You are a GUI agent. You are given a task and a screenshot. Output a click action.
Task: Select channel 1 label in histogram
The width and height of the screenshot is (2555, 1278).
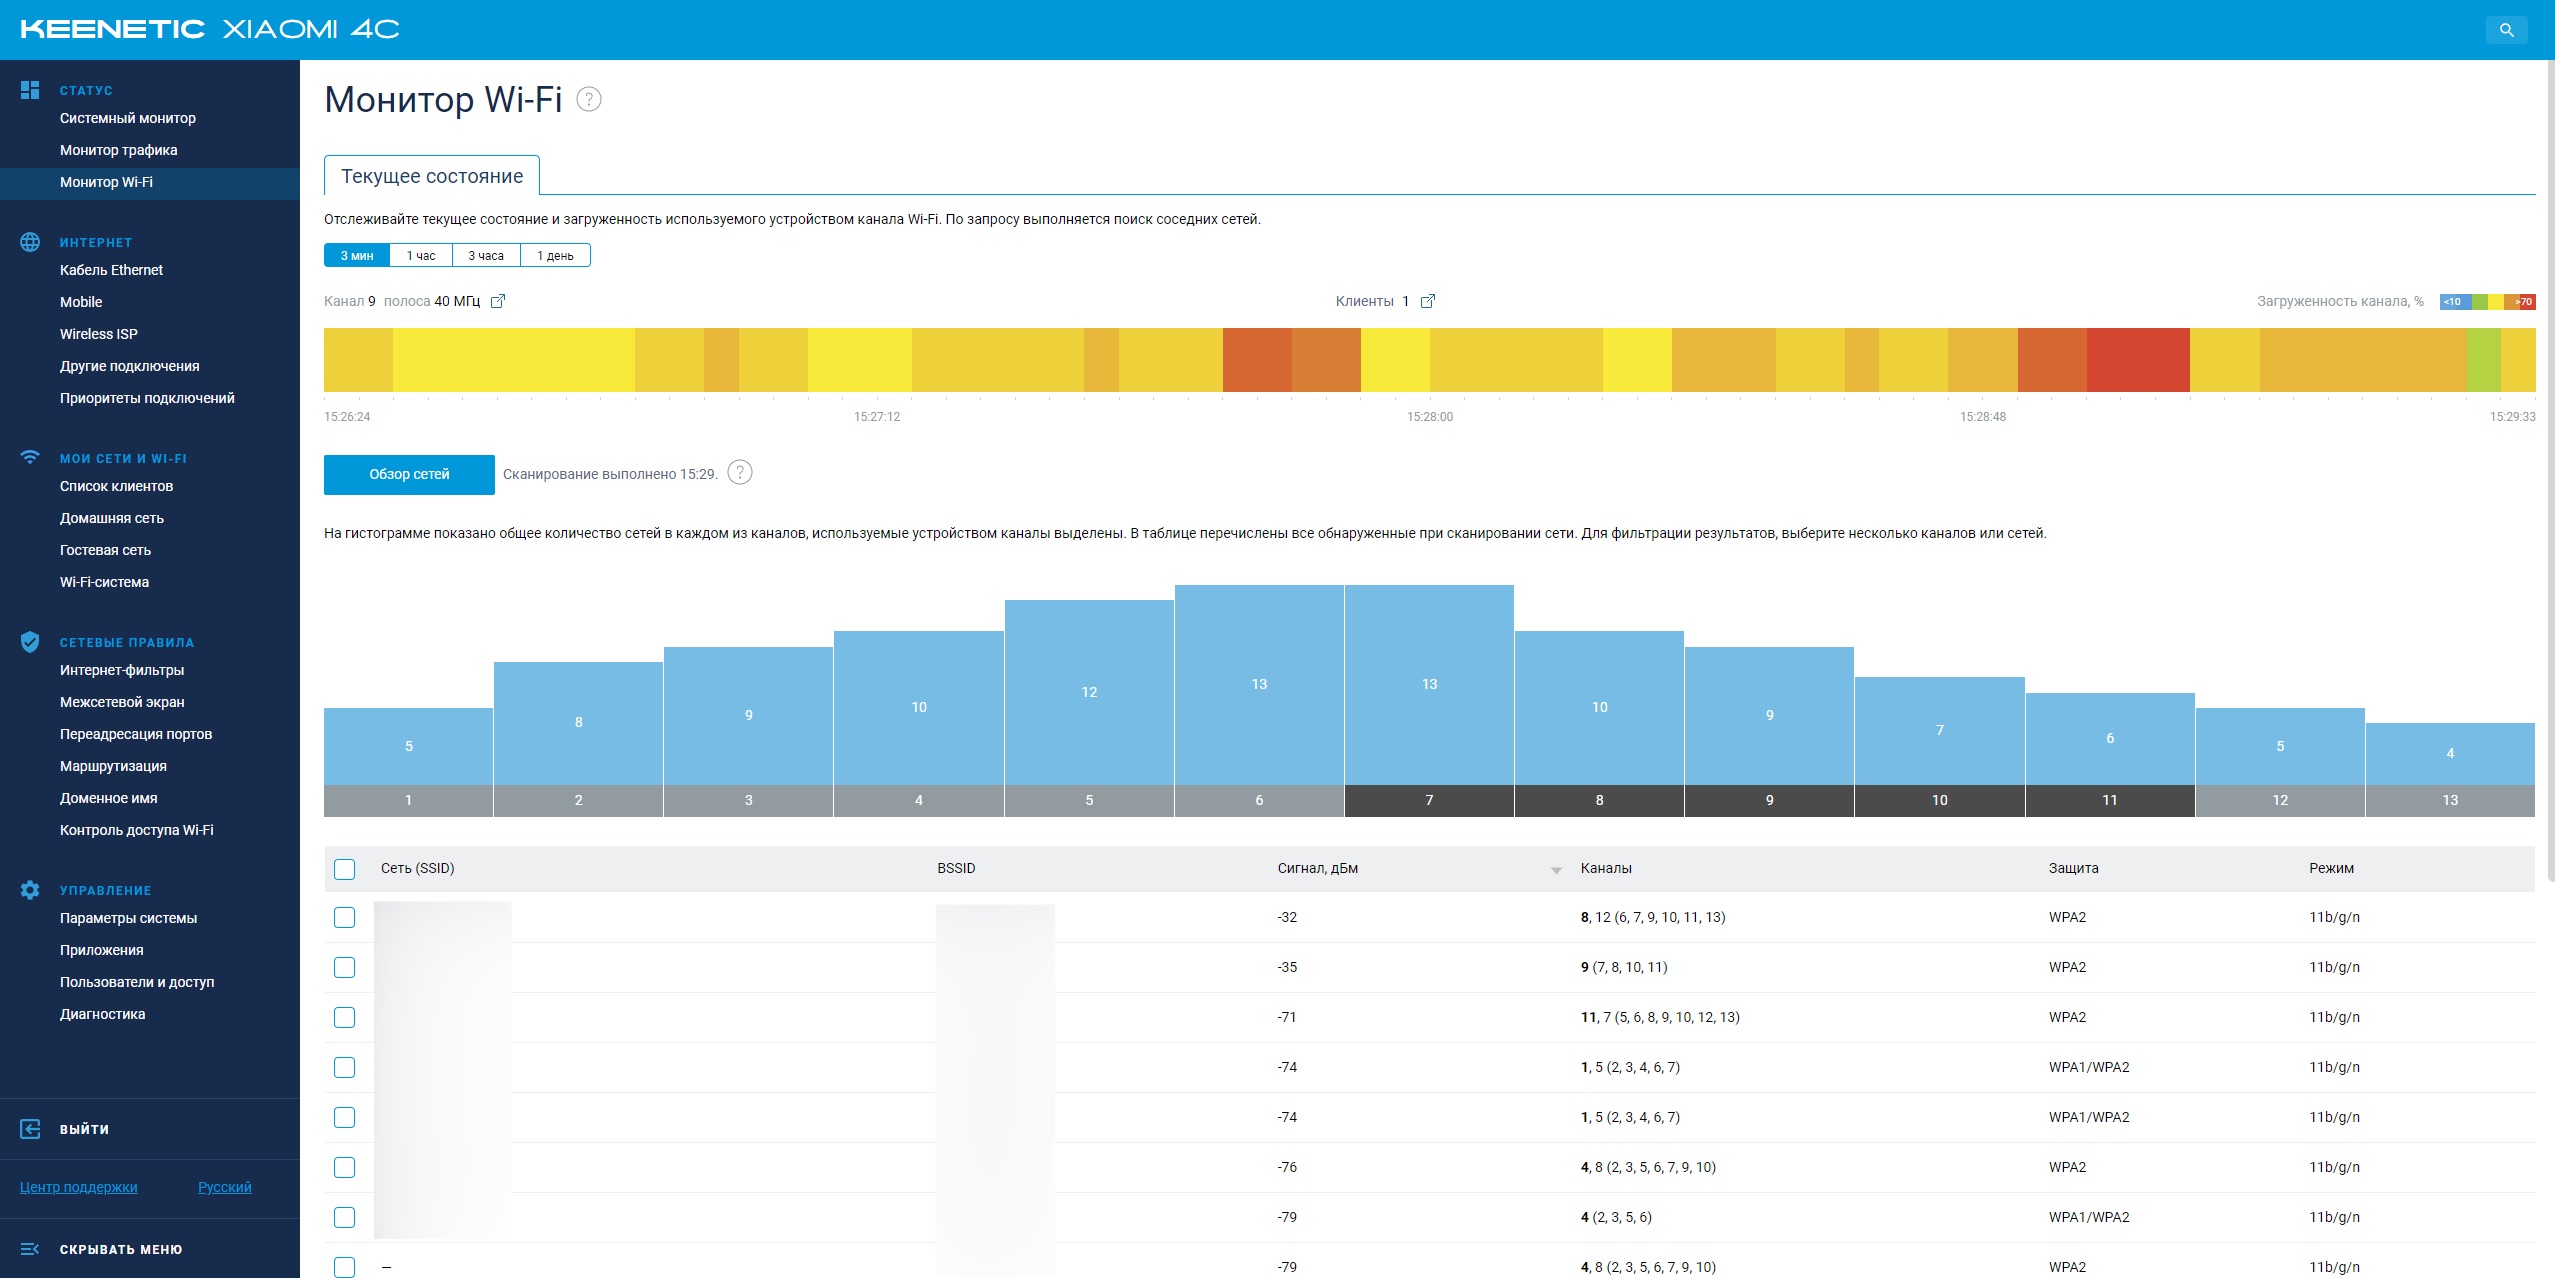point(408,800)
